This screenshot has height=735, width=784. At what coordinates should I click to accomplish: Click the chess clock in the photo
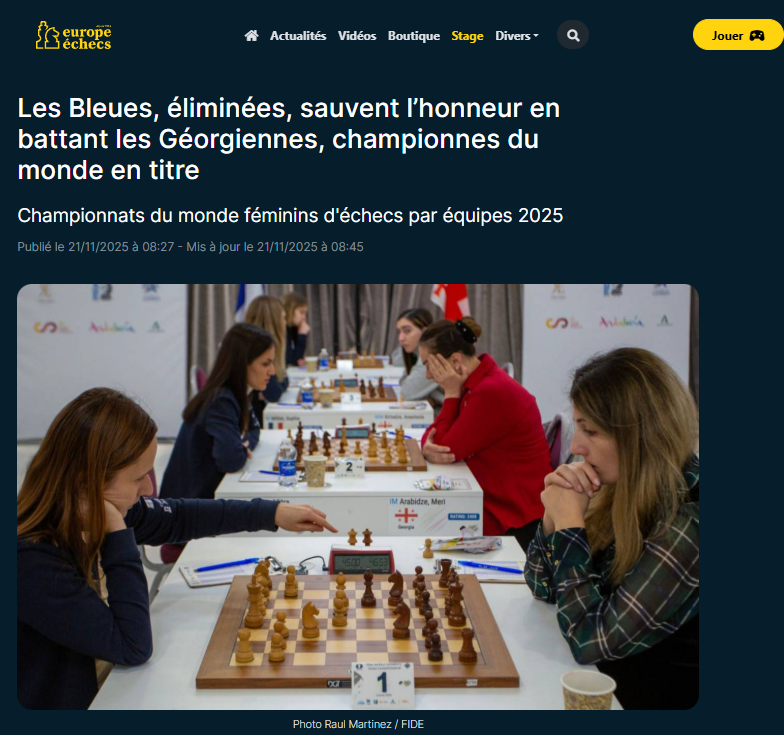360,561
